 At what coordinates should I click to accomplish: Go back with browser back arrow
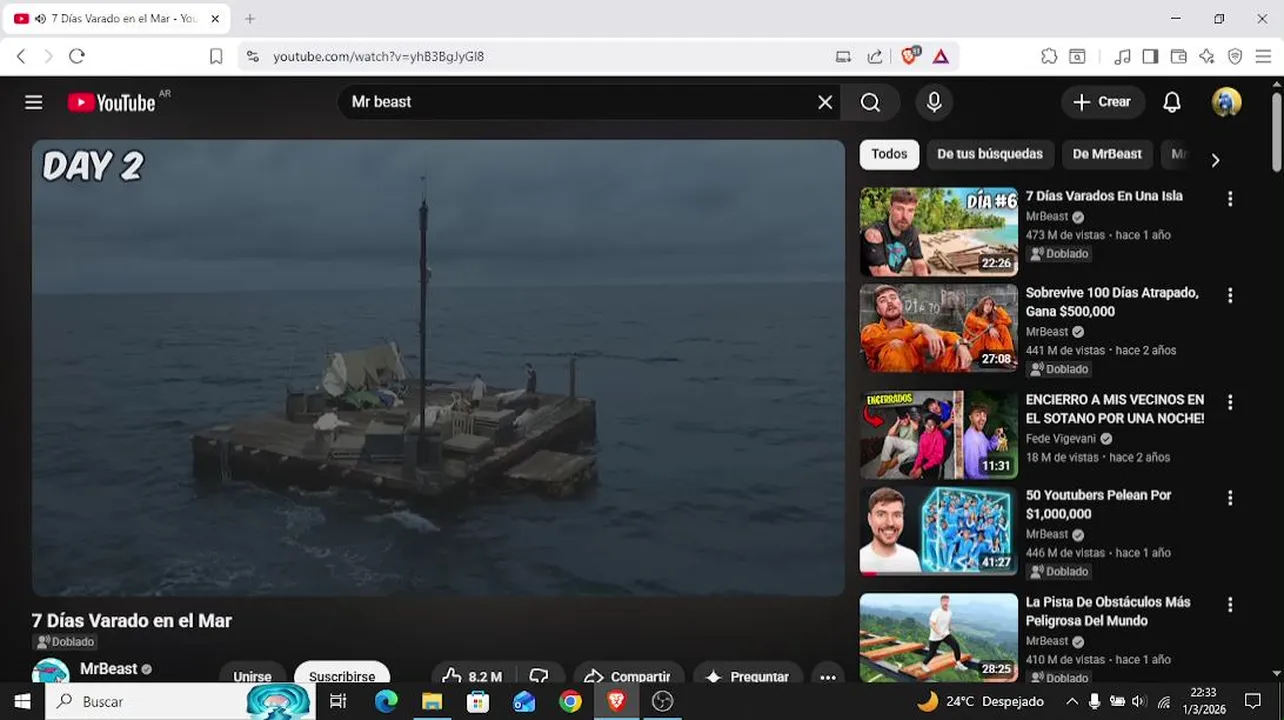coord(21,57)
